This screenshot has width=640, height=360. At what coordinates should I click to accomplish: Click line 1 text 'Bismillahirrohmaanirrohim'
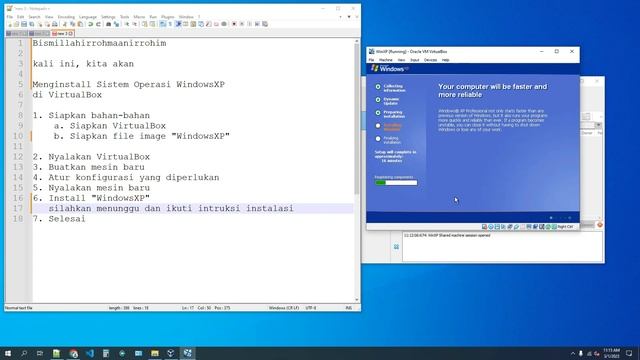pos(100,43)
